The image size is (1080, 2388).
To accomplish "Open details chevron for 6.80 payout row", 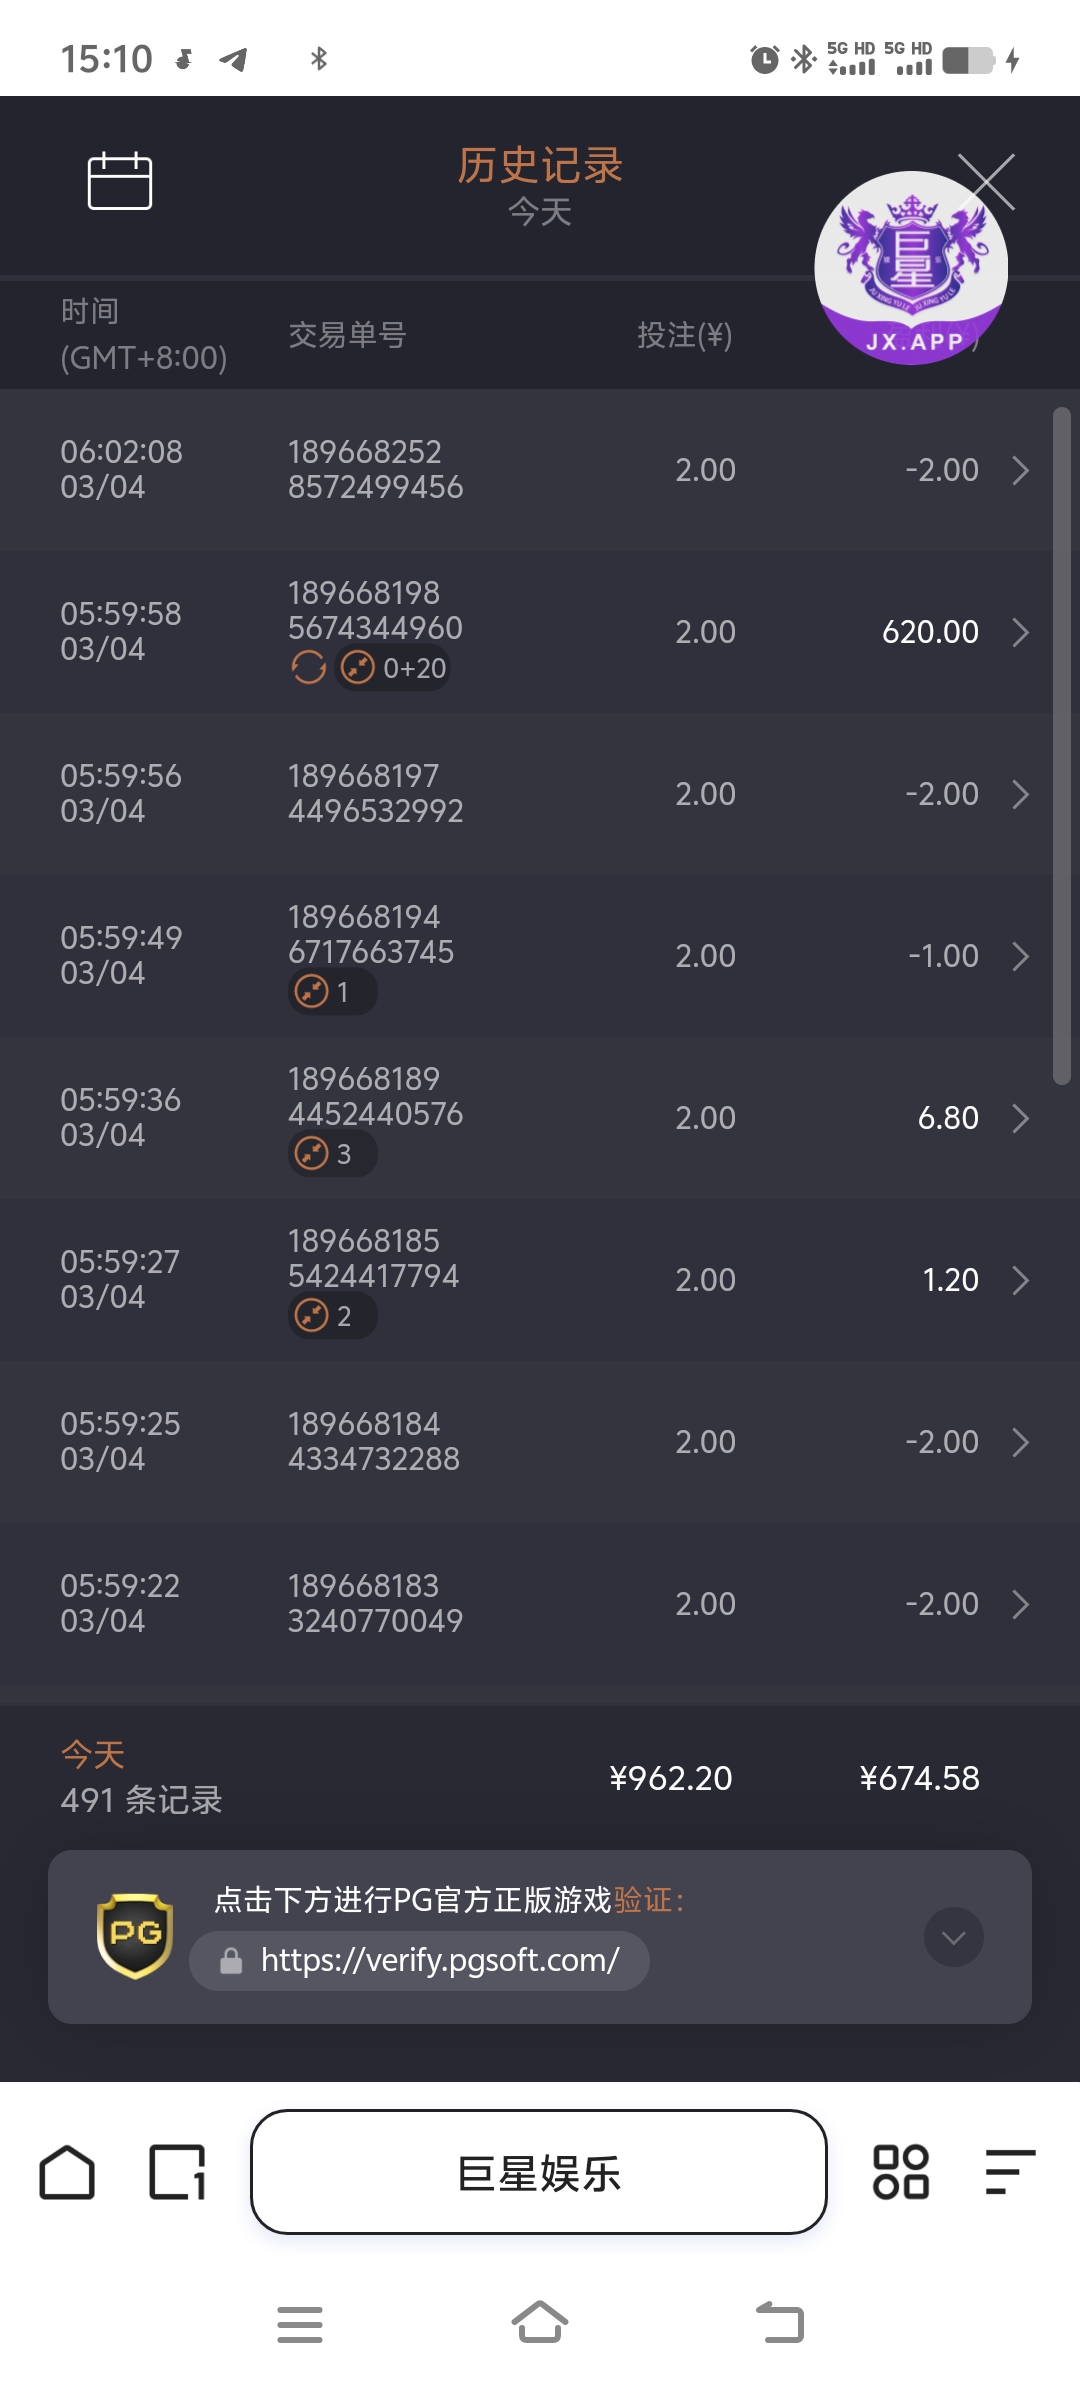I will click(x=1020, y=1118).
